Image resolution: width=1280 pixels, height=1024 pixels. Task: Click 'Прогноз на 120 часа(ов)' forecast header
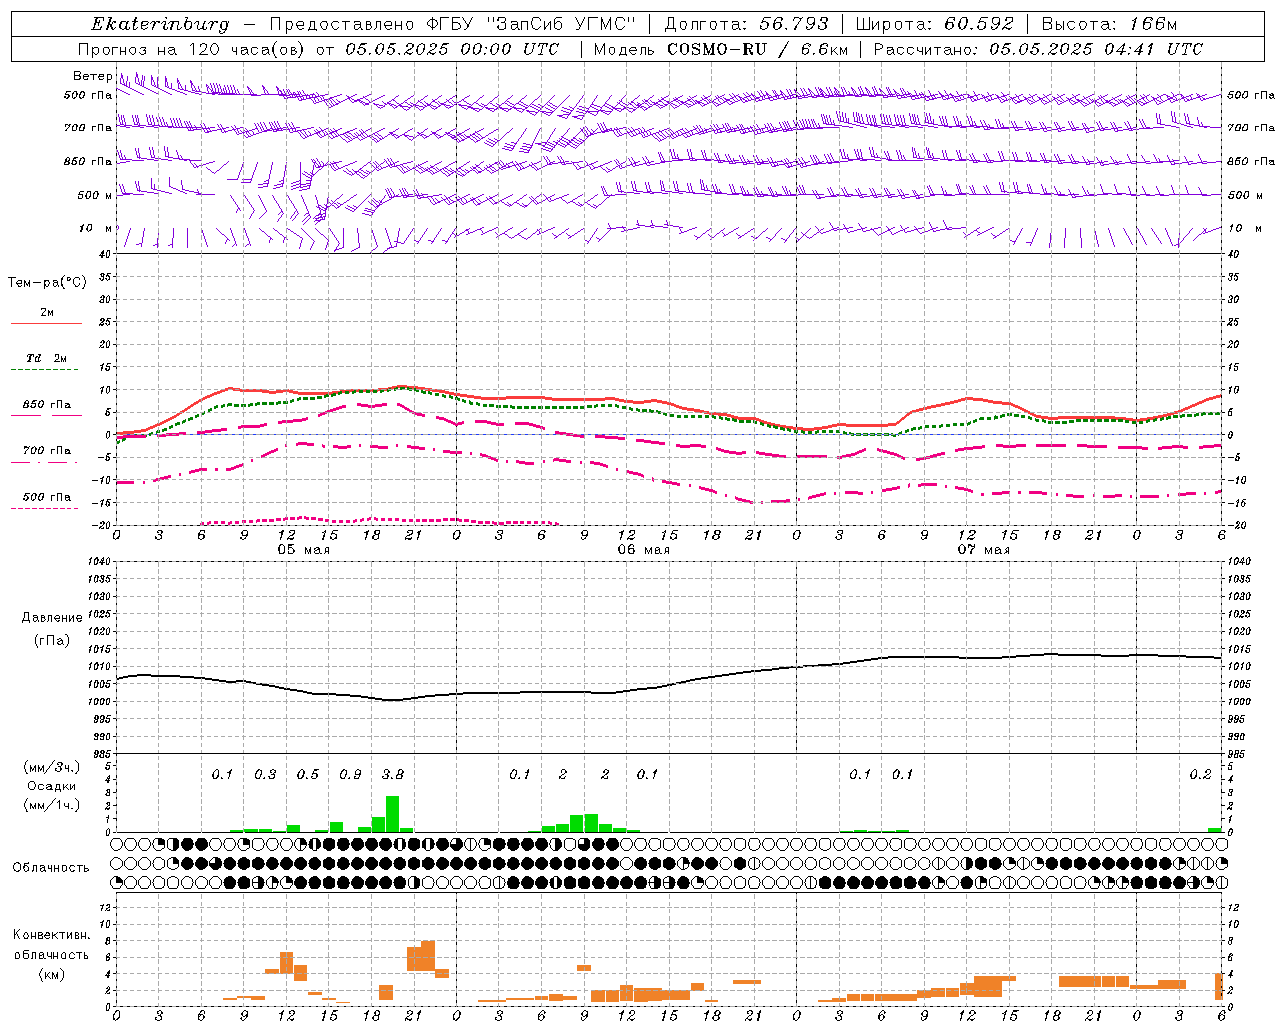coord(193,49)
